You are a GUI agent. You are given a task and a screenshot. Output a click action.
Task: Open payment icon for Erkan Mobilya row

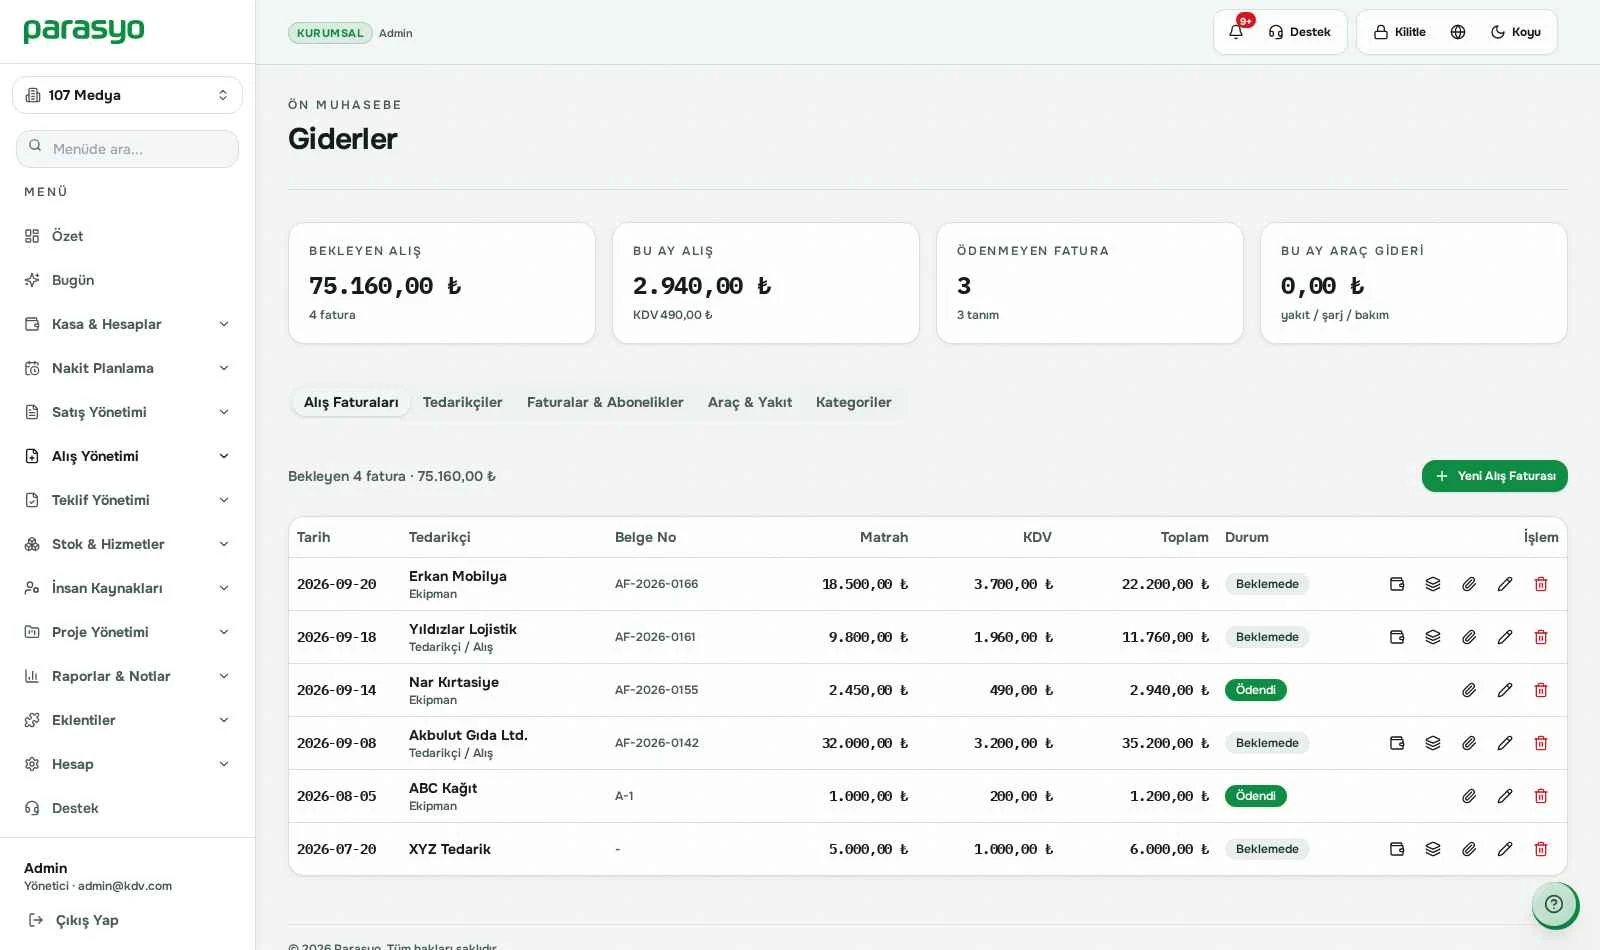click(1397, 584)
